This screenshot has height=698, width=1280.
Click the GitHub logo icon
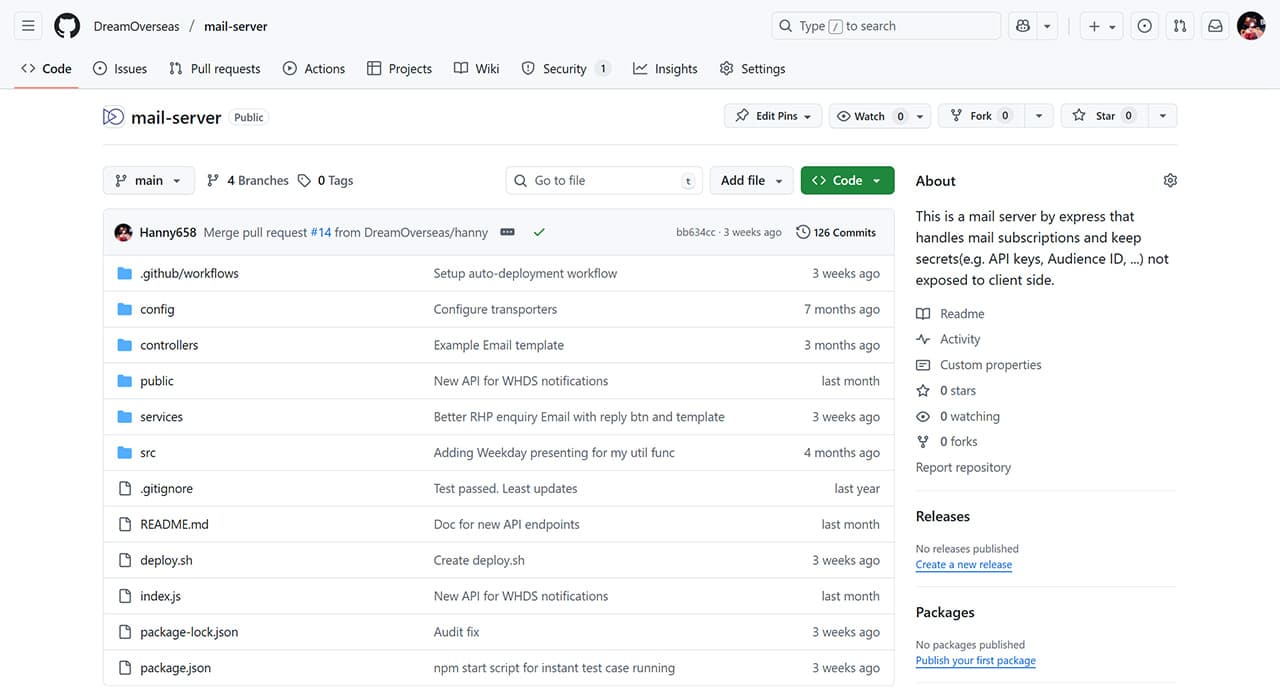point(67,26)
